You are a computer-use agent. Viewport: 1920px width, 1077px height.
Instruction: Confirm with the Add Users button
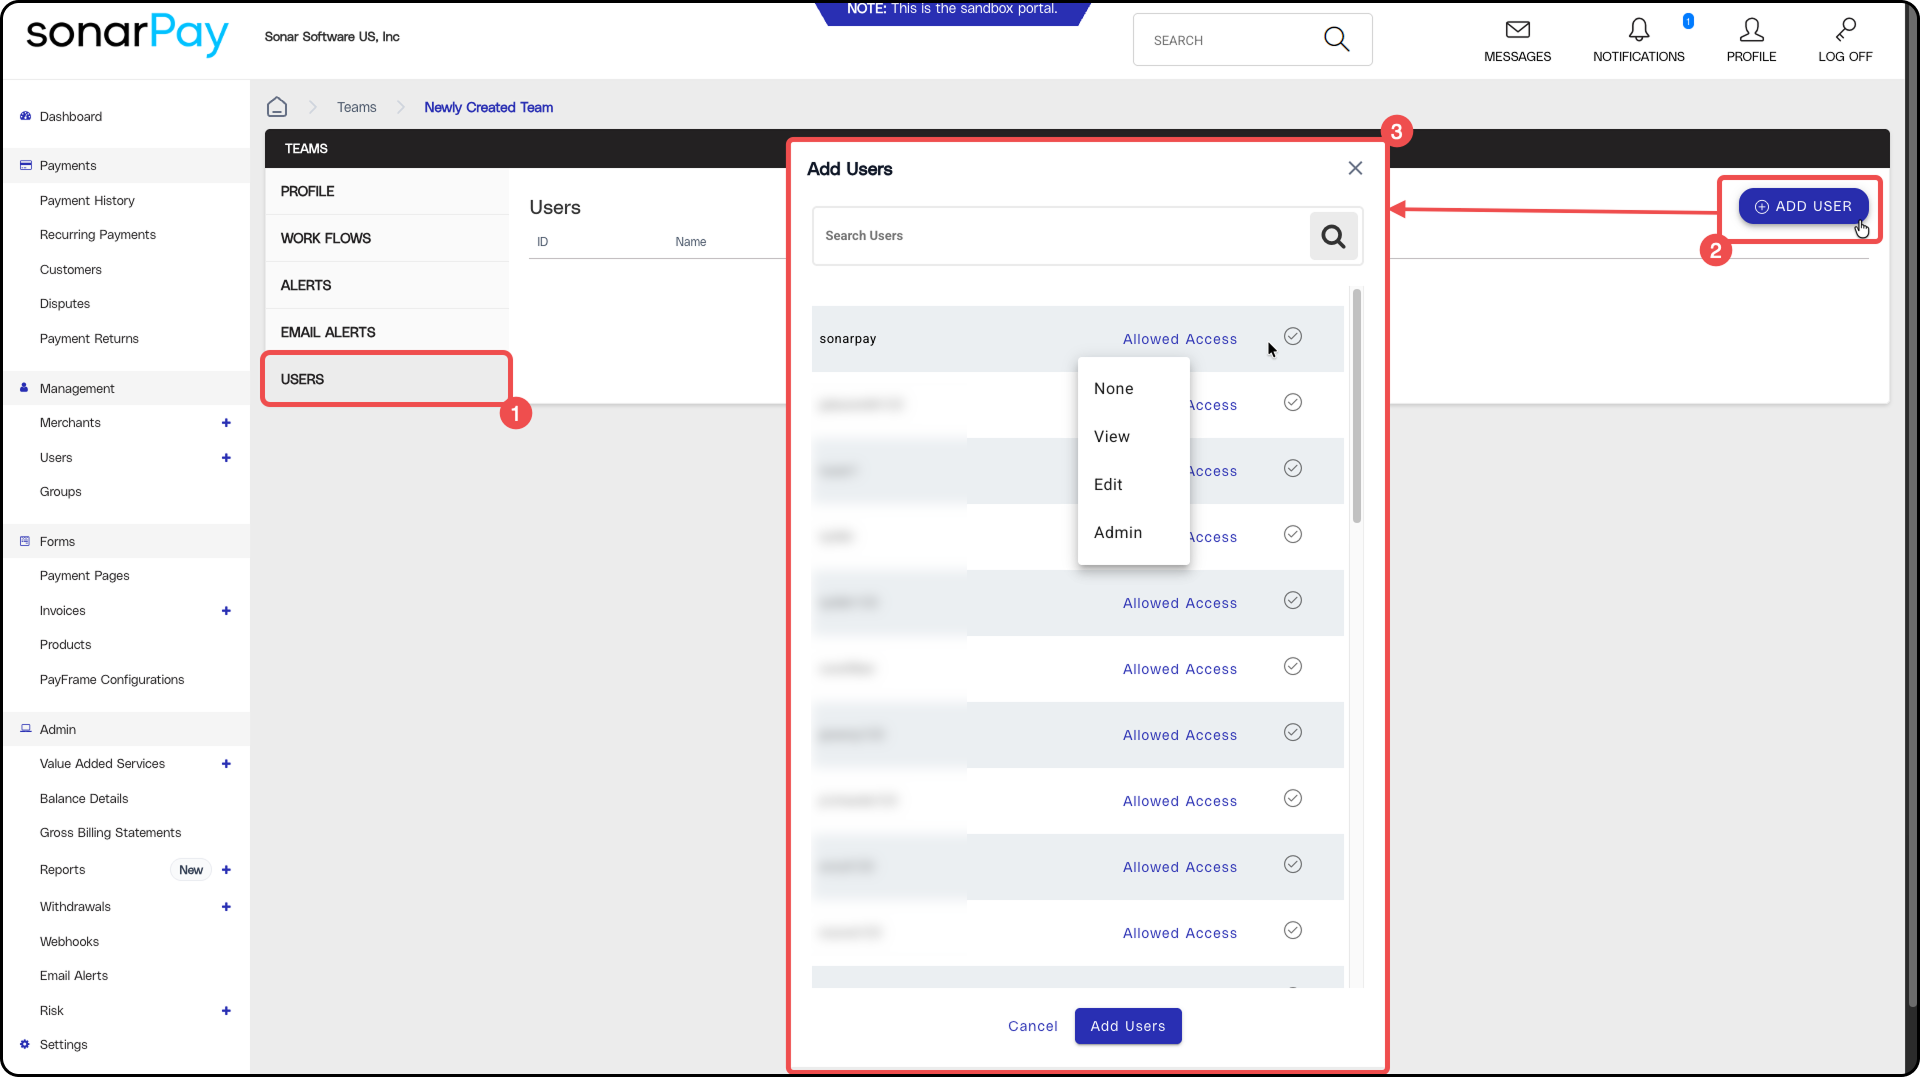point(1128,1026)
